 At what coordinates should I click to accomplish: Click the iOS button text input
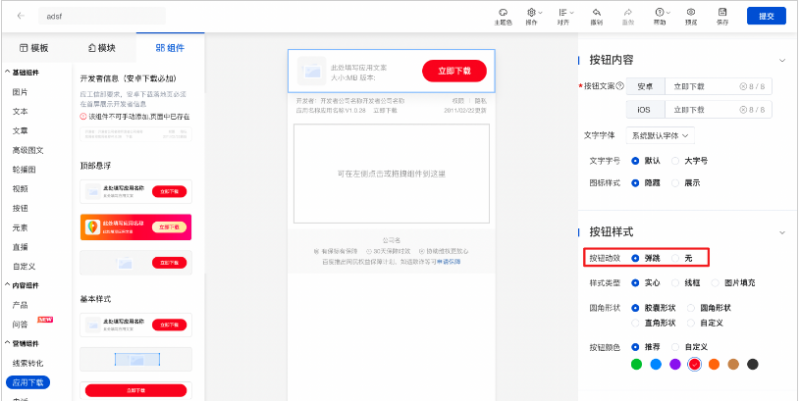pyautogui.click(x=718, y=110)
